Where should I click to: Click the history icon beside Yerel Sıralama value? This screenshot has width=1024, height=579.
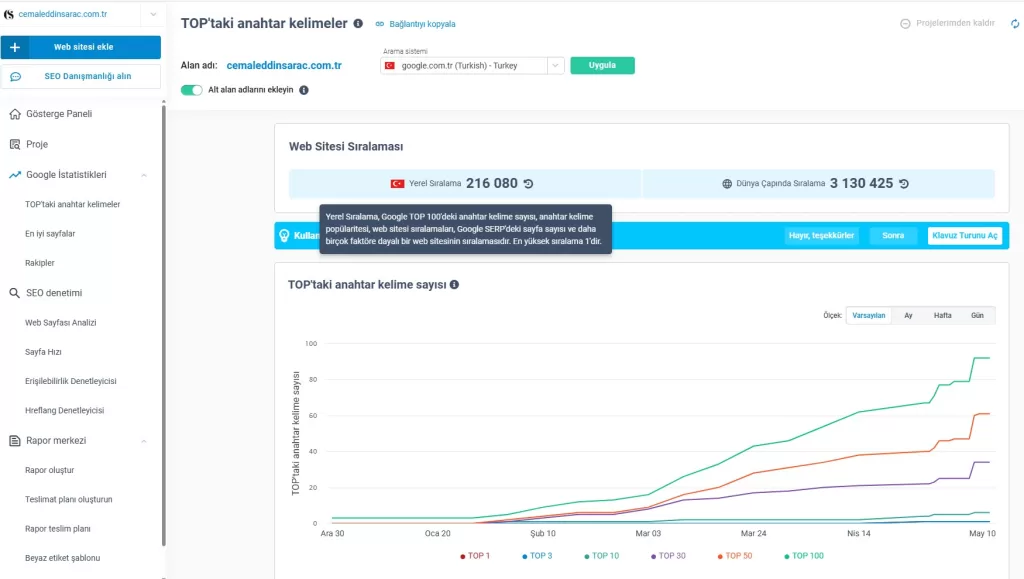[x=528, y=184]
